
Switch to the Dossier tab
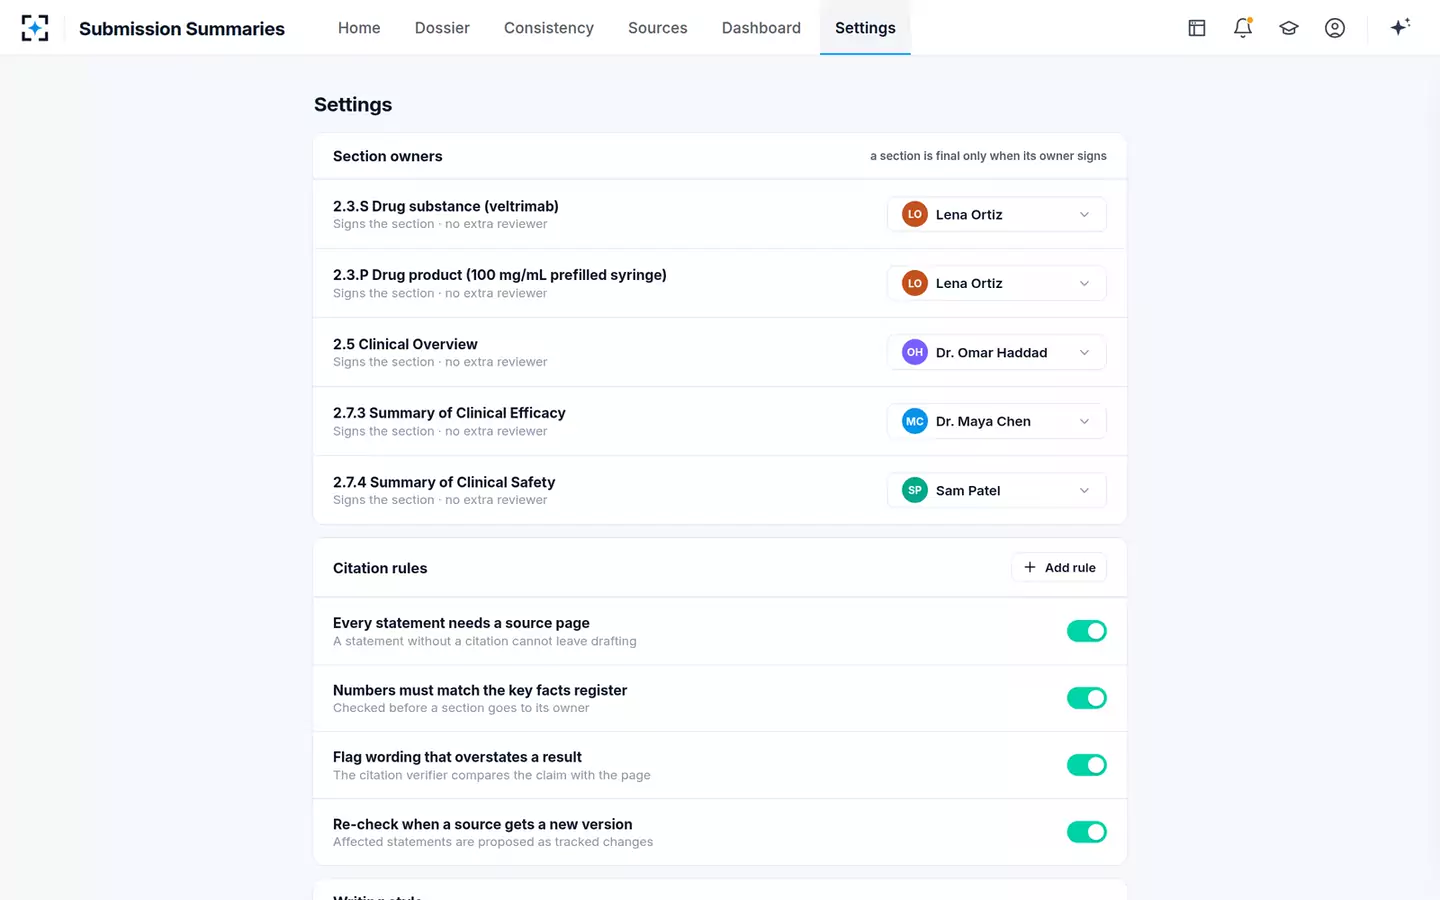tap(442, 28)
